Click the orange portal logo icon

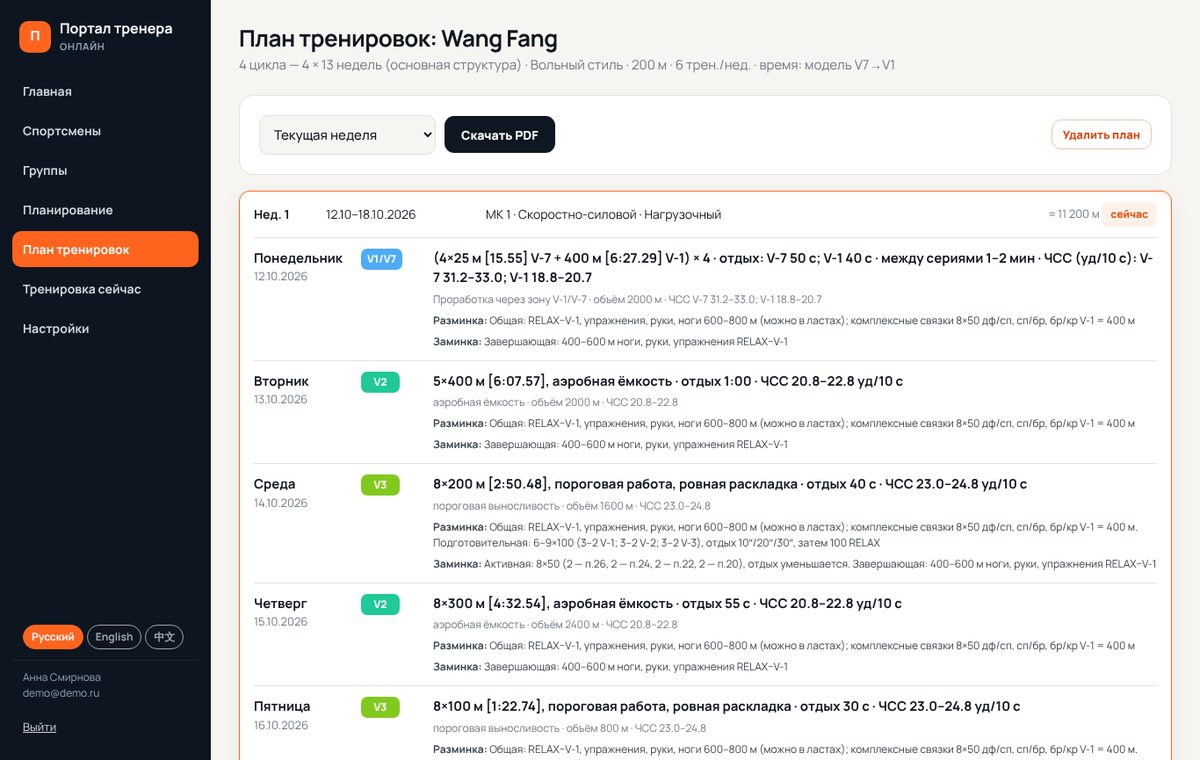[x=35, y=37]
